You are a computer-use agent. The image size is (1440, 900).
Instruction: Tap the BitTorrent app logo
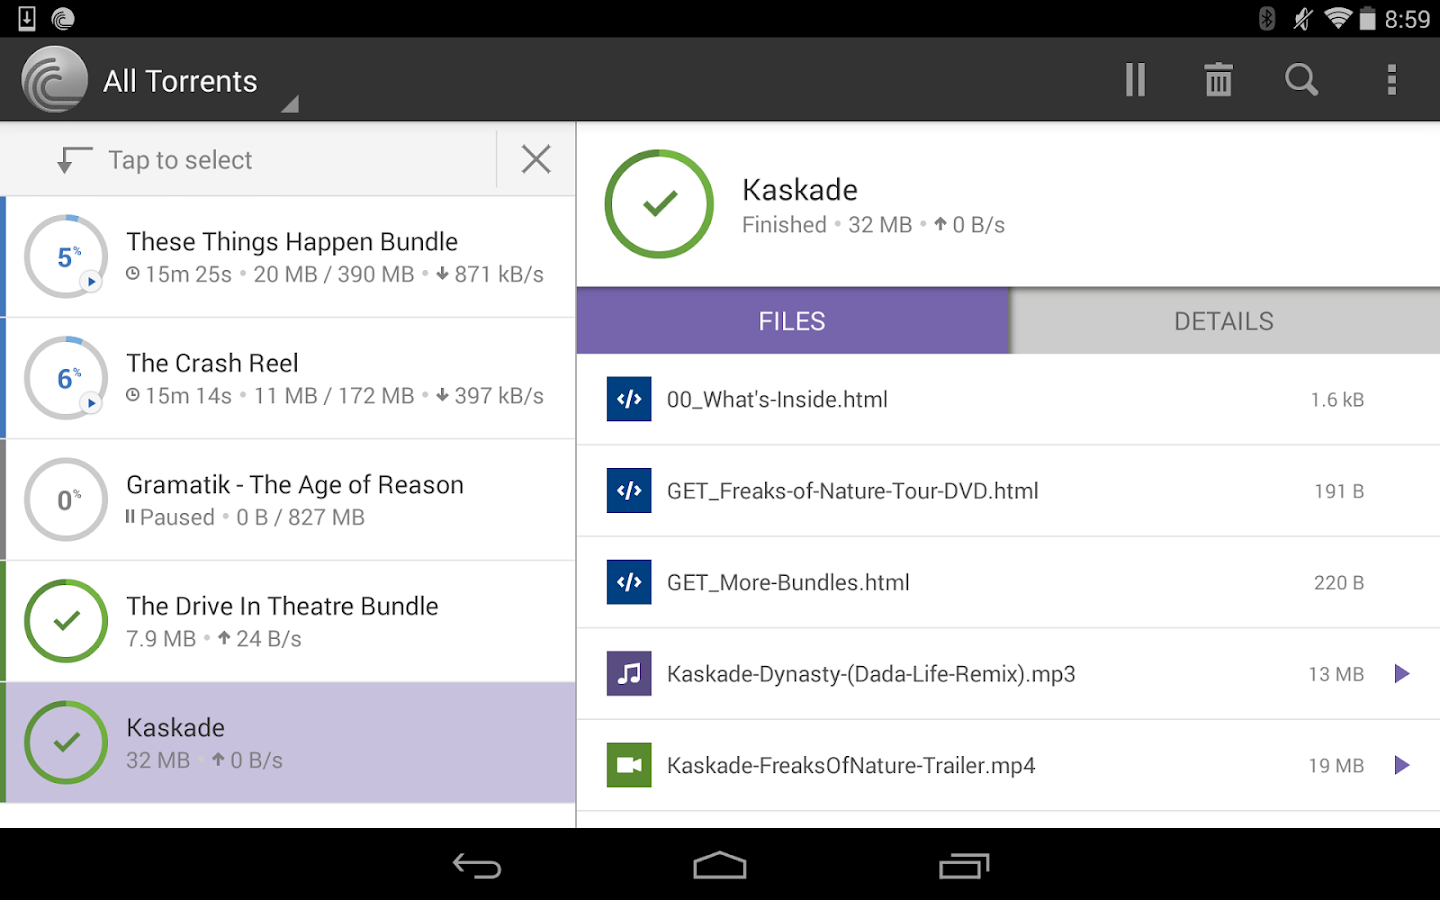coord(55,80)
